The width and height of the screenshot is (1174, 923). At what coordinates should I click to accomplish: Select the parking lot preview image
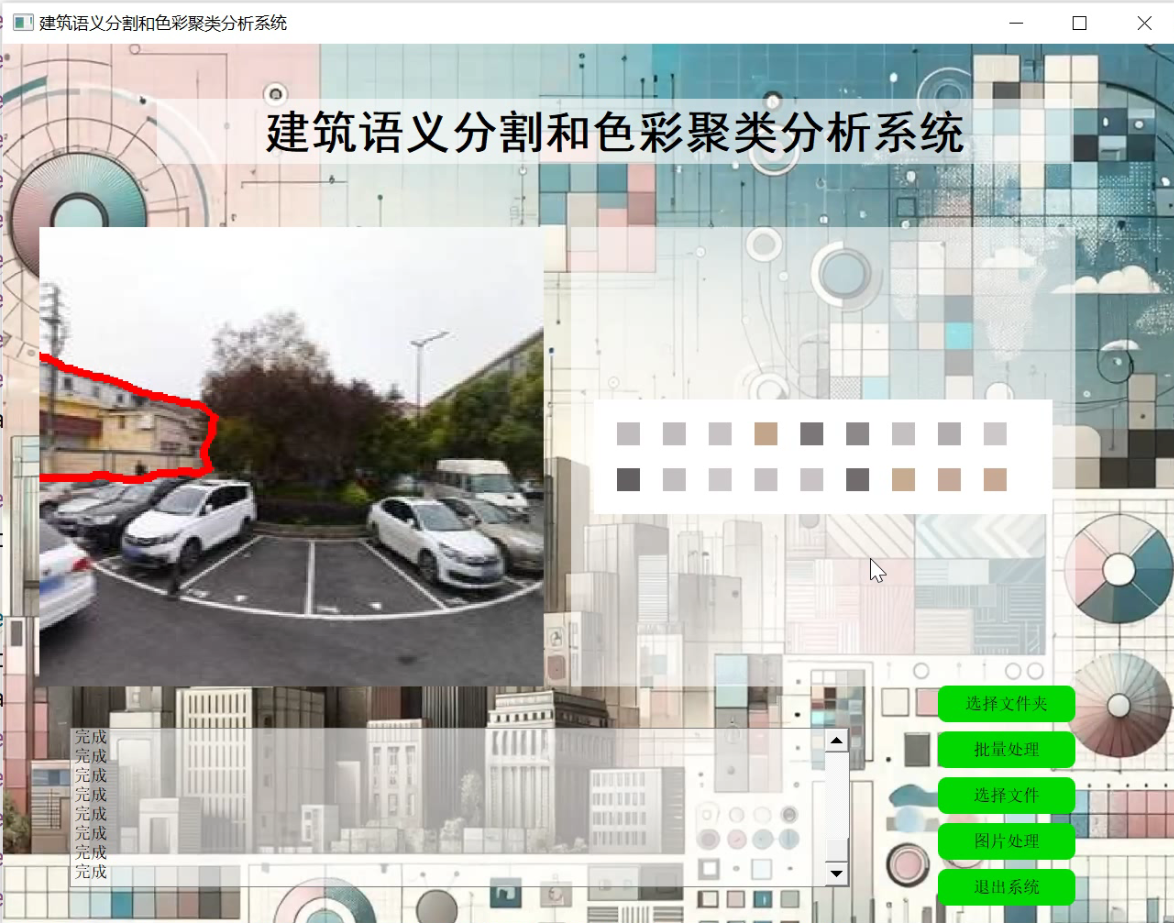point(291,456)
